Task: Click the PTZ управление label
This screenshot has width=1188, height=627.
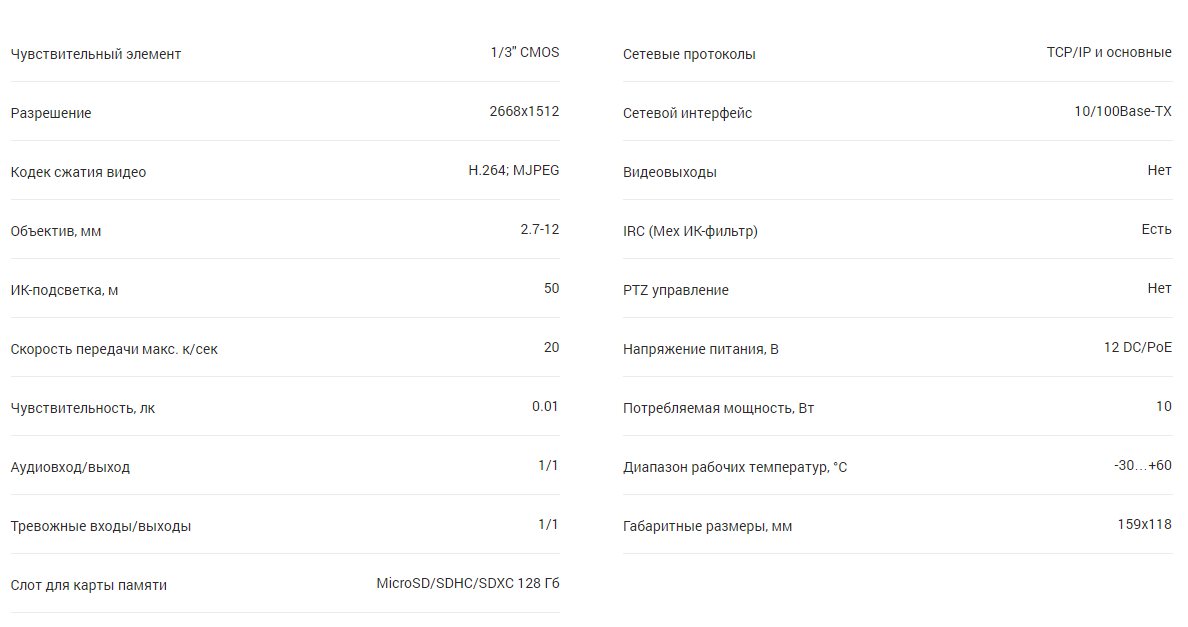Action: [676, 290]
